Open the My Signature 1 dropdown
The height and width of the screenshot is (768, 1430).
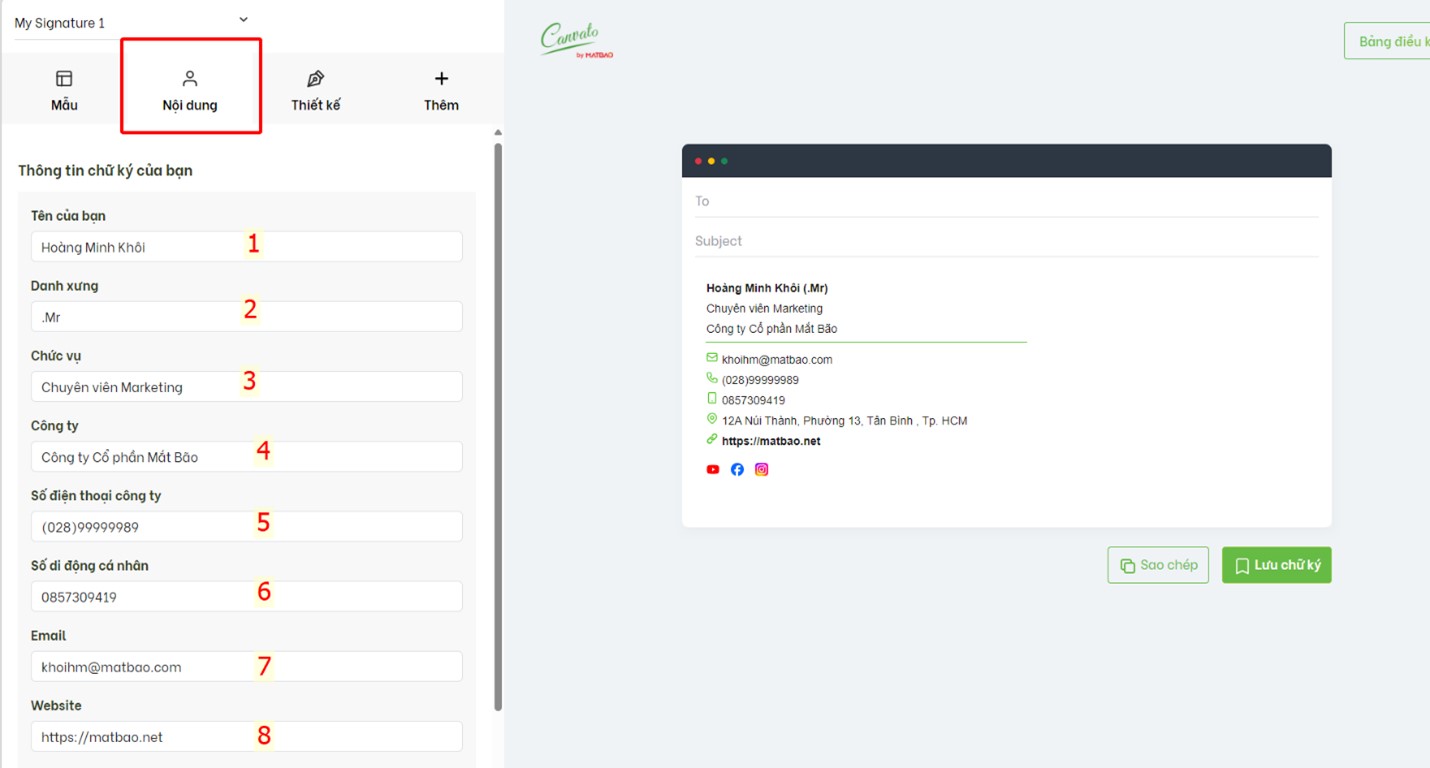131,22
